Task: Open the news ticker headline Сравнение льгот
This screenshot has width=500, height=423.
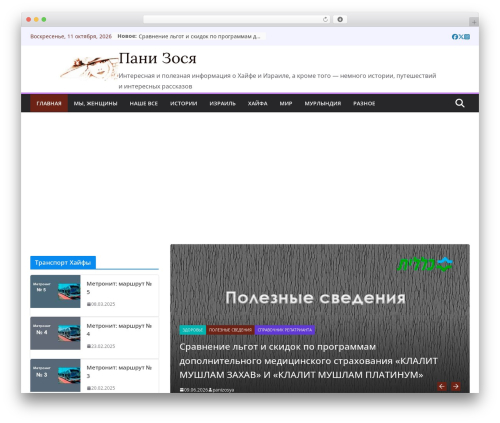Action: [x=199, y=36]
